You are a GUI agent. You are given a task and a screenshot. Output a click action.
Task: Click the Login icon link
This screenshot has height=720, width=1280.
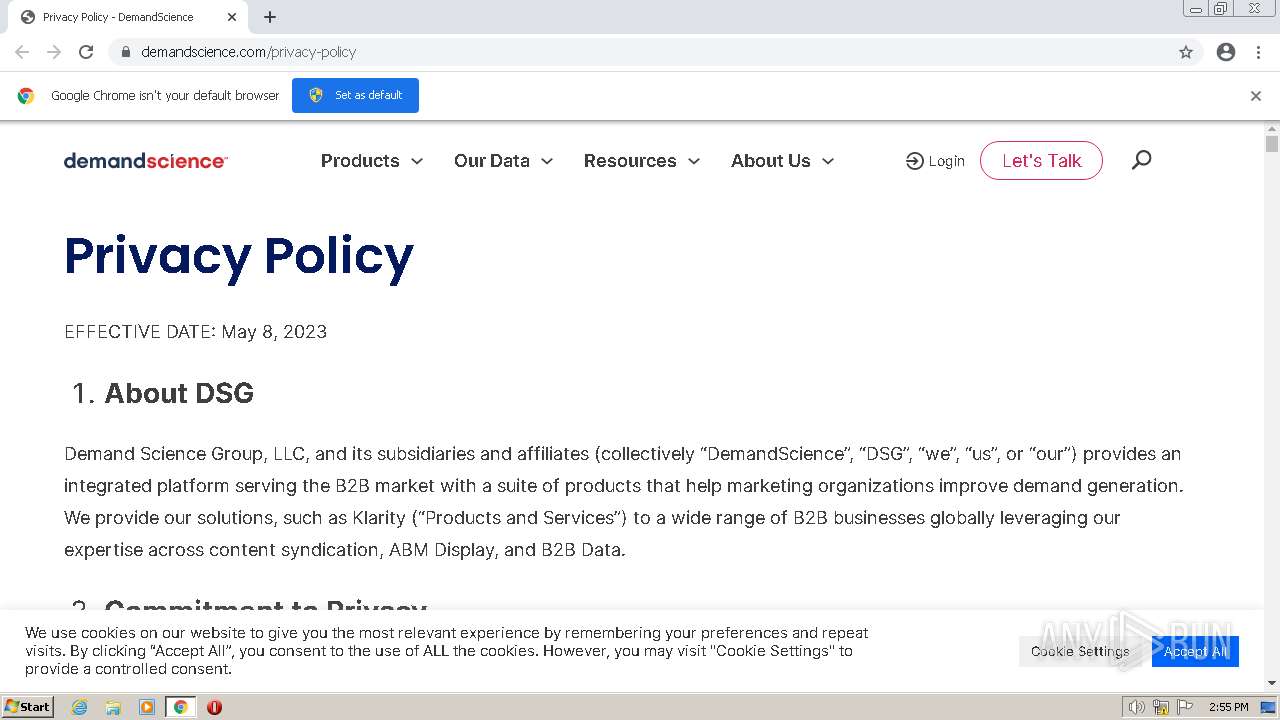coord(935,161)
